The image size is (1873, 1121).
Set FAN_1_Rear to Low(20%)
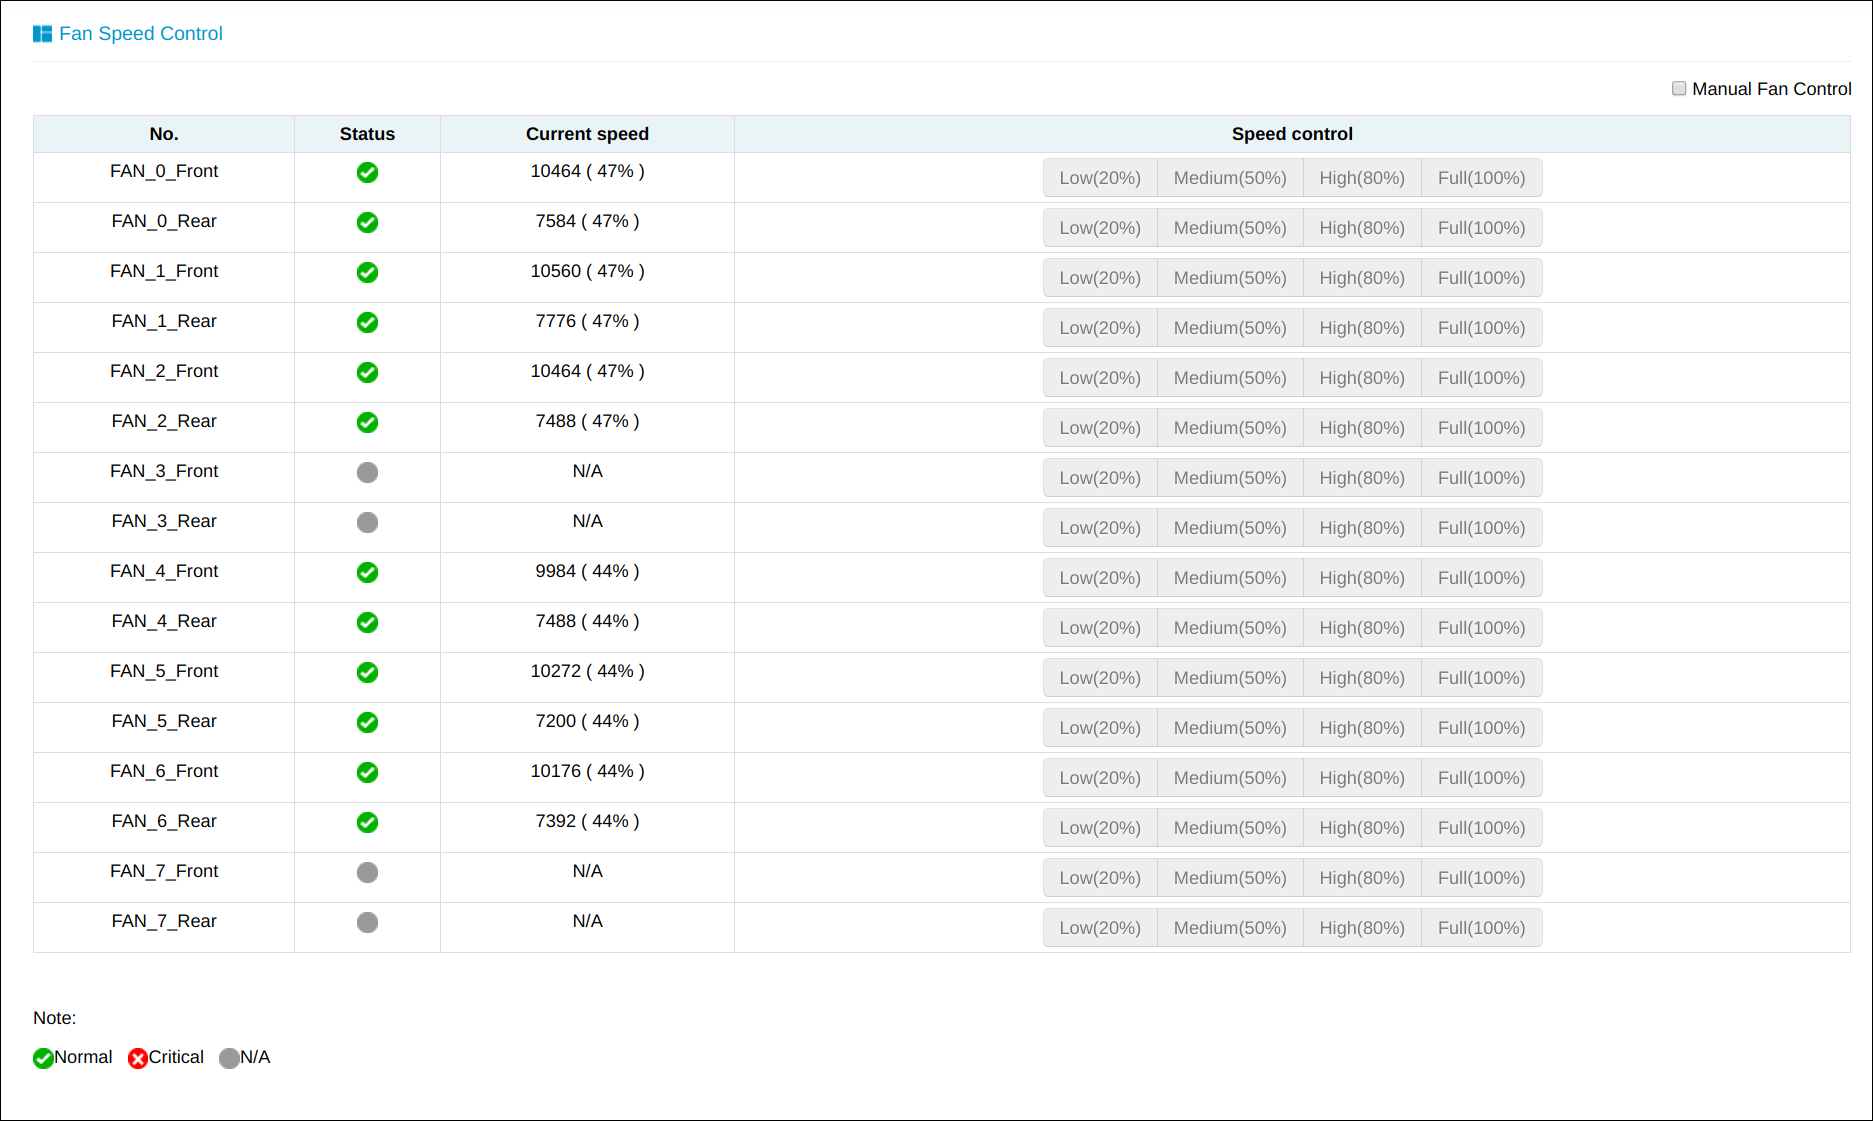click(1100, 328)
